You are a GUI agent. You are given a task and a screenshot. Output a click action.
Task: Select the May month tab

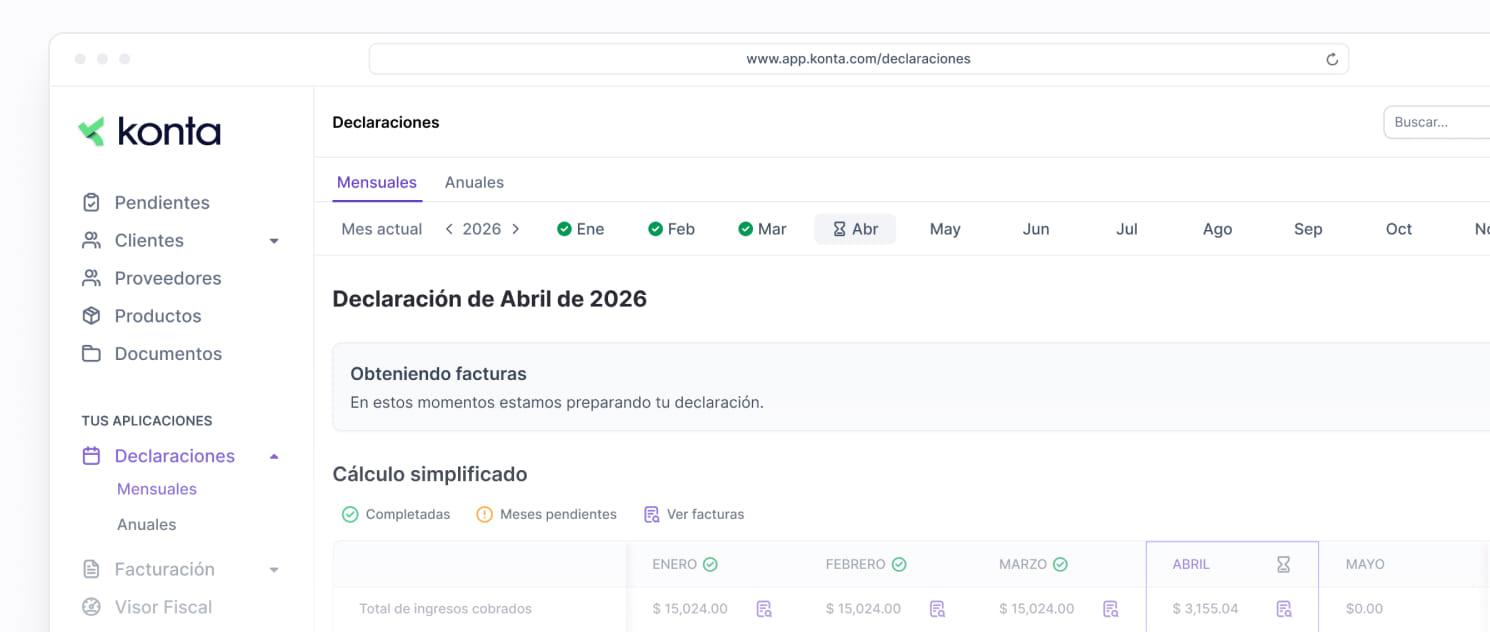[x=945, y=229]
